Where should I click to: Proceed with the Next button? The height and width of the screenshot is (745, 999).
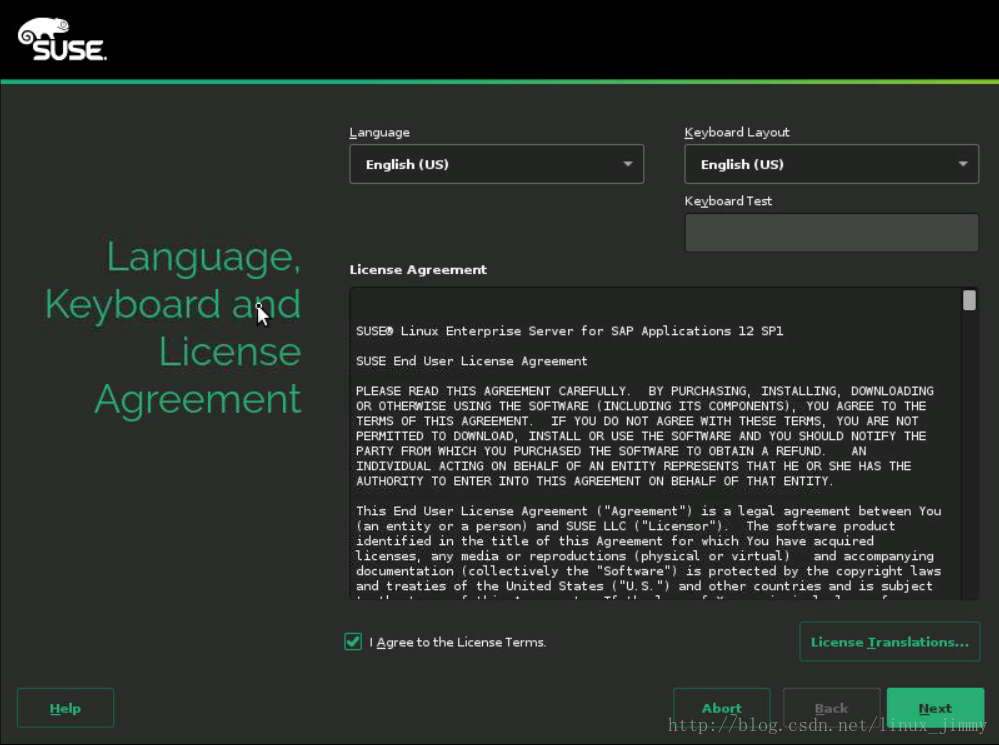pyautogui.click(x=935, y=708)
